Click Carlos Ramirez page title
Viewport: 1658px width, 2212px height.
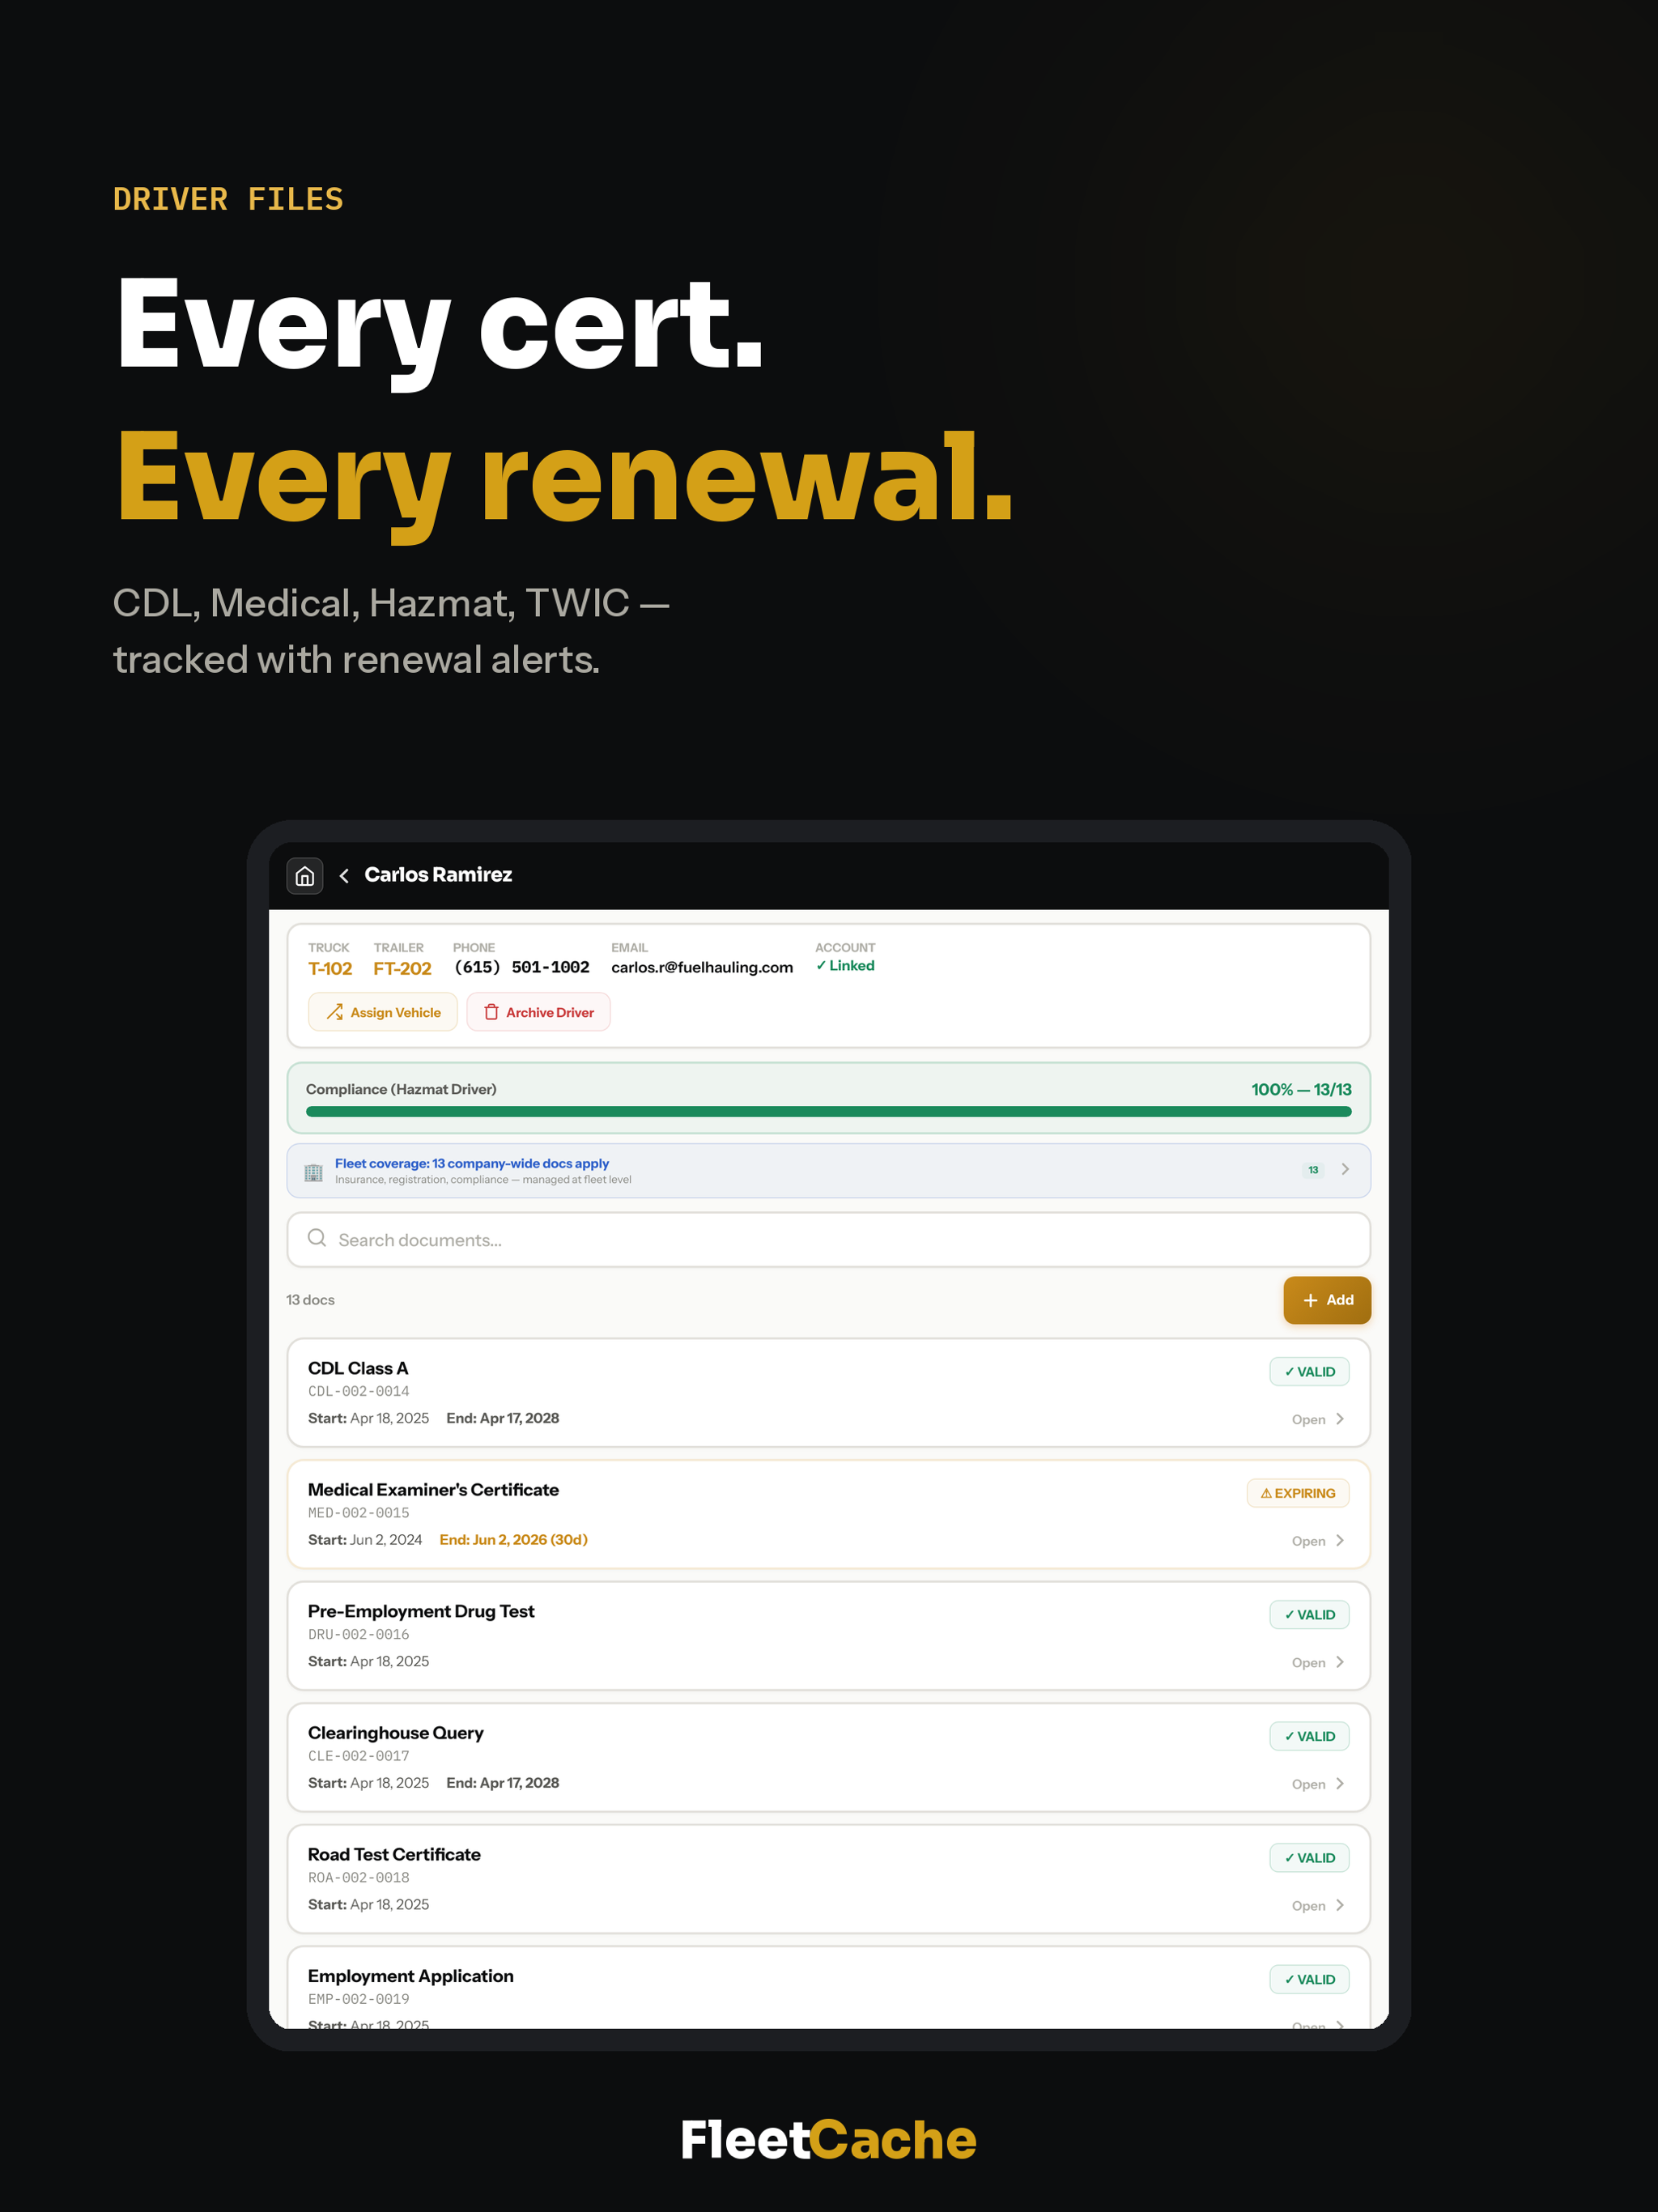(438, 875)
